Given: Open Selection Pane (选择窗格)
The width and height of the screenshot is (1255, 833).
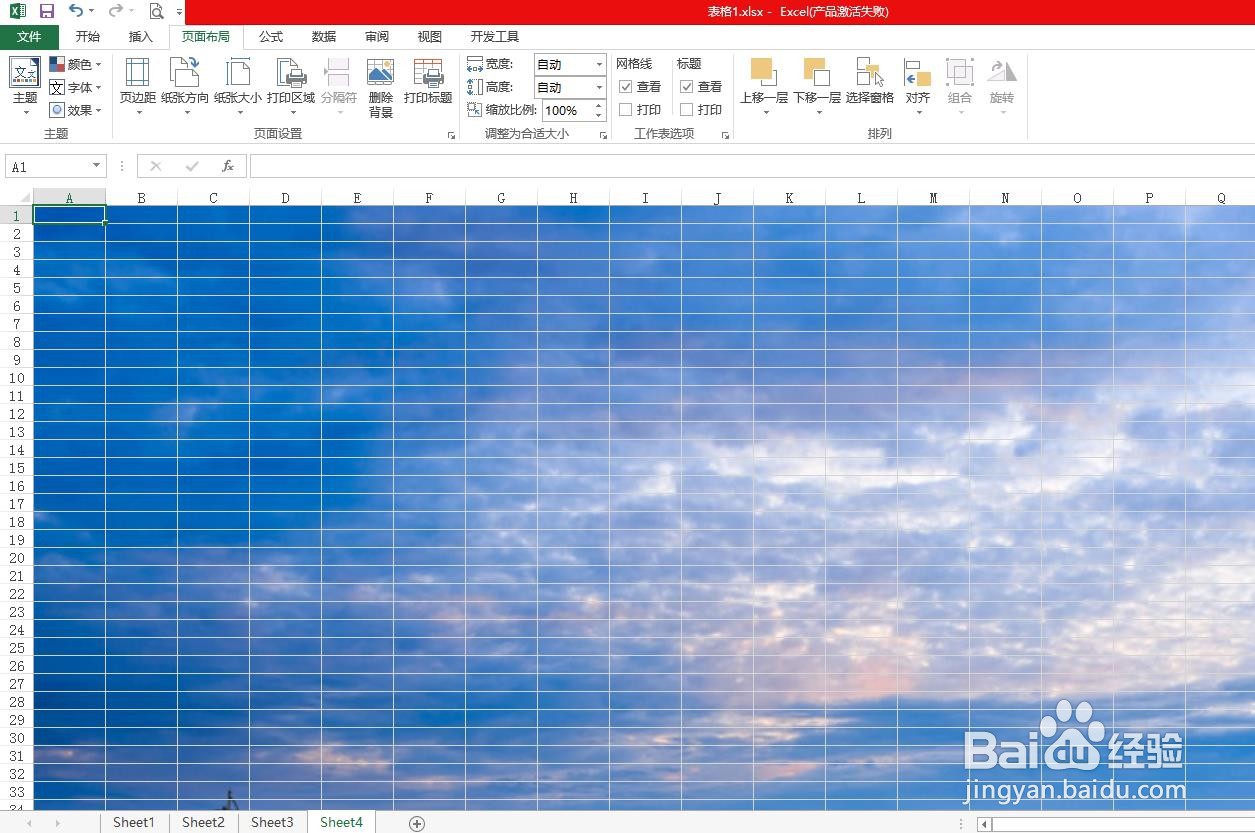Looking at the screenshot, I should tap(870, 82).
